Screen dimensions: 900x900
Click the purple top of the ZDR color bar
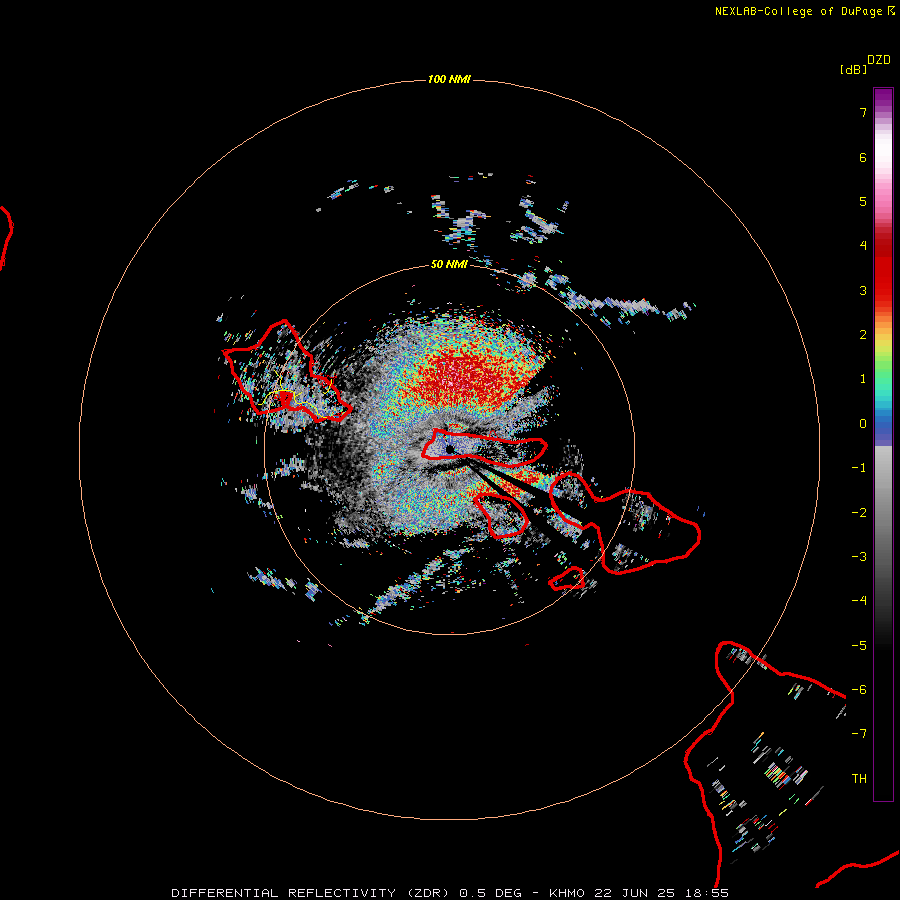pos(883,99)
